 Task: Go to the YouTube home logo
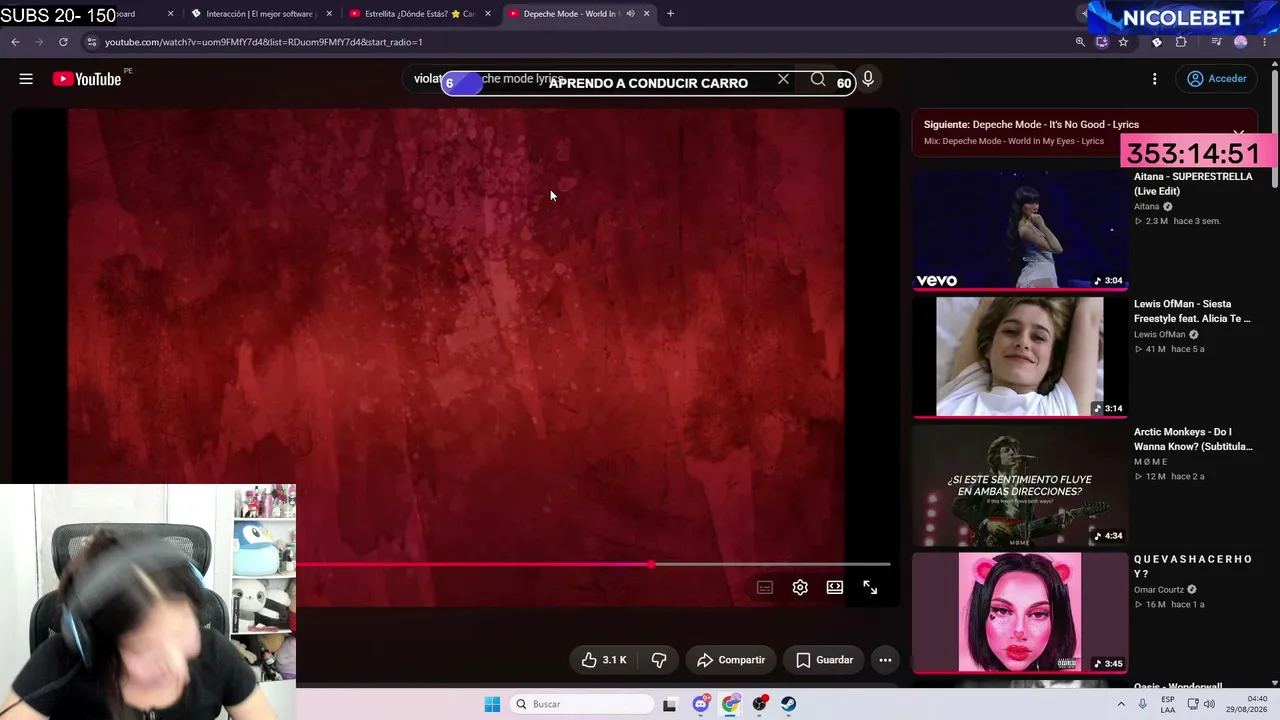pyautogui.click(x=87, y=79)
